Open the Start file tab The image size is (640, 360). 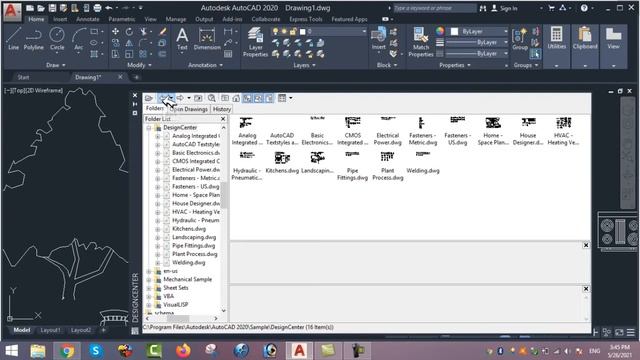[x=23, y=77]
